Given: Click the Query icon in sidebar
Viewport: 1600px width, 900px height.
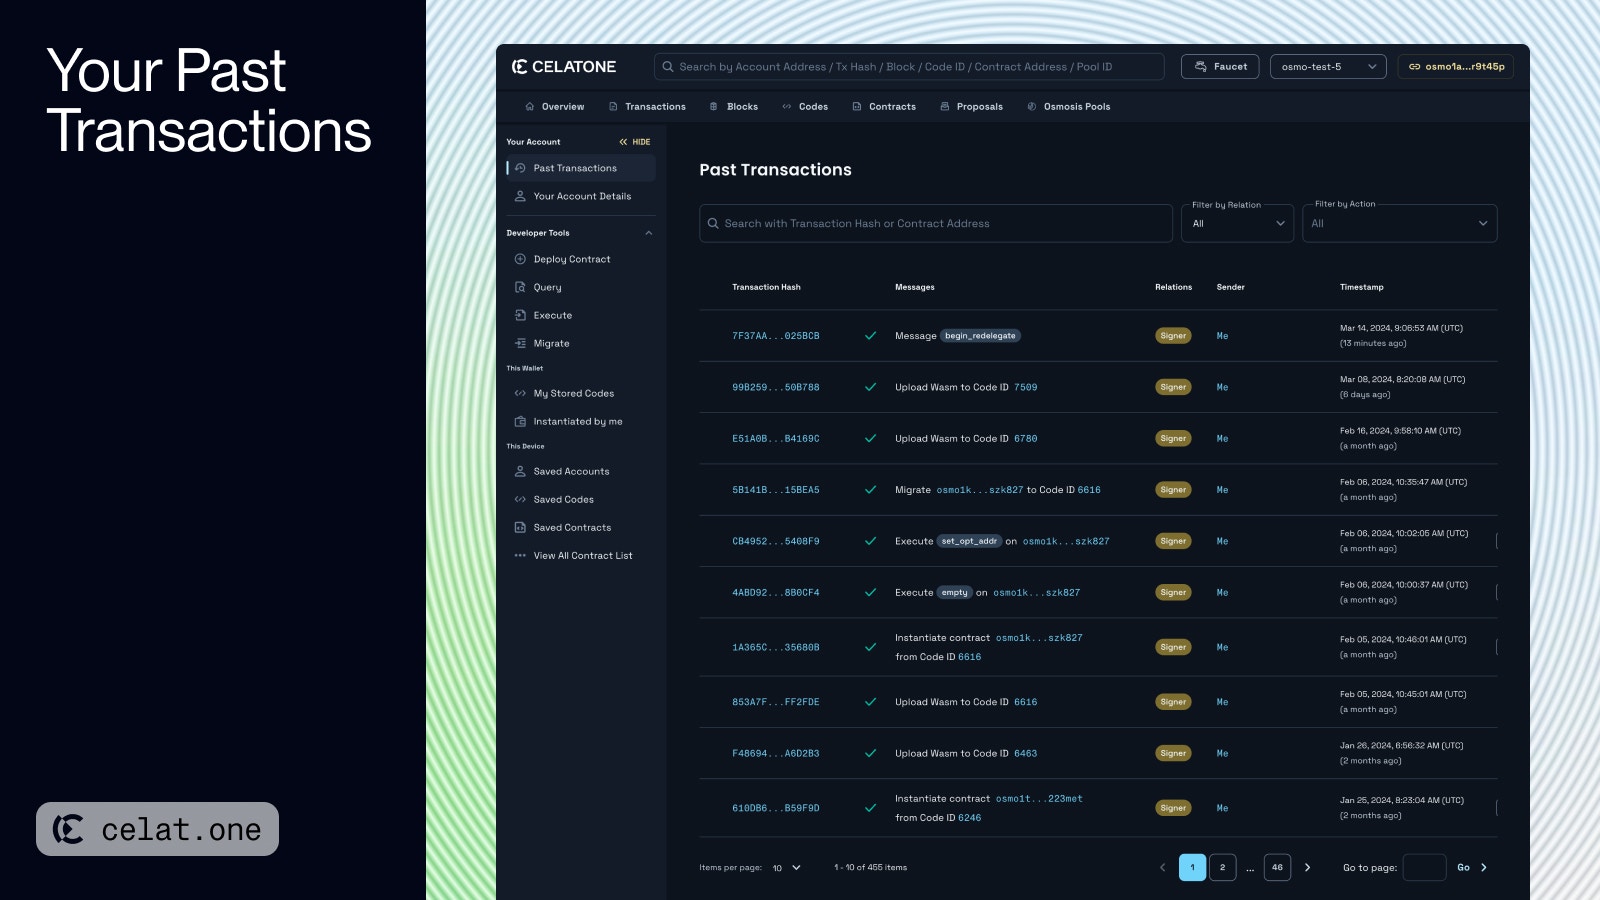Looking at the screenshot, I should [520, 287].
